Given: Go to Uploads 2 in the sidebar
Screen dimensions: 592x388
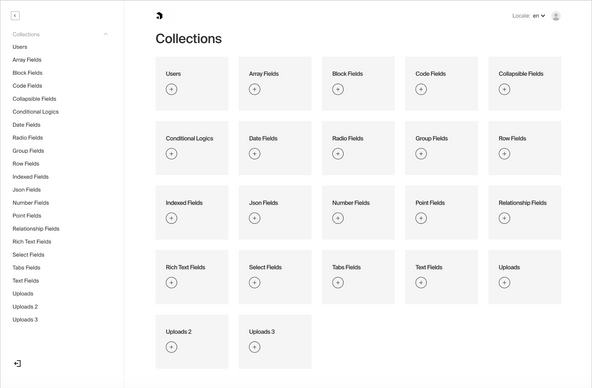Looking at the screenshot, I should click(25, 307).
